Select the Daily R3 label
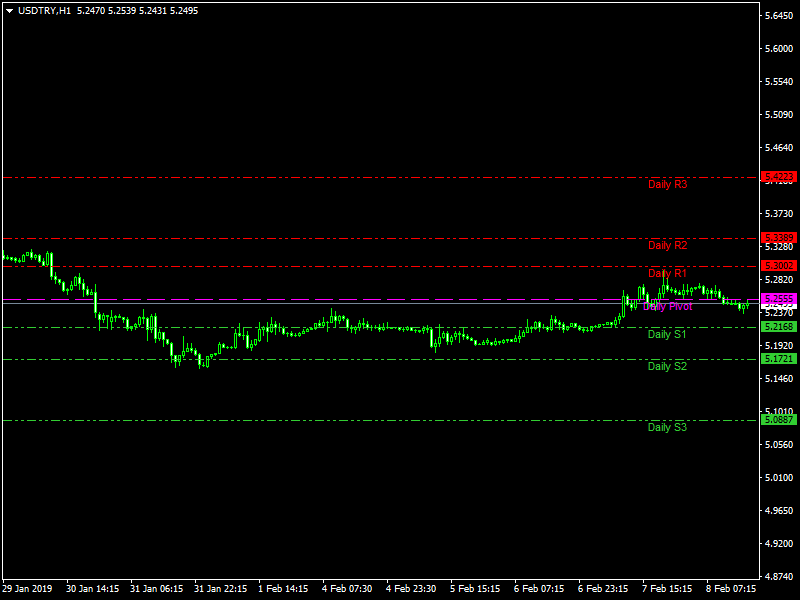This screenshot has width=800, height=600. pos(667,184)
